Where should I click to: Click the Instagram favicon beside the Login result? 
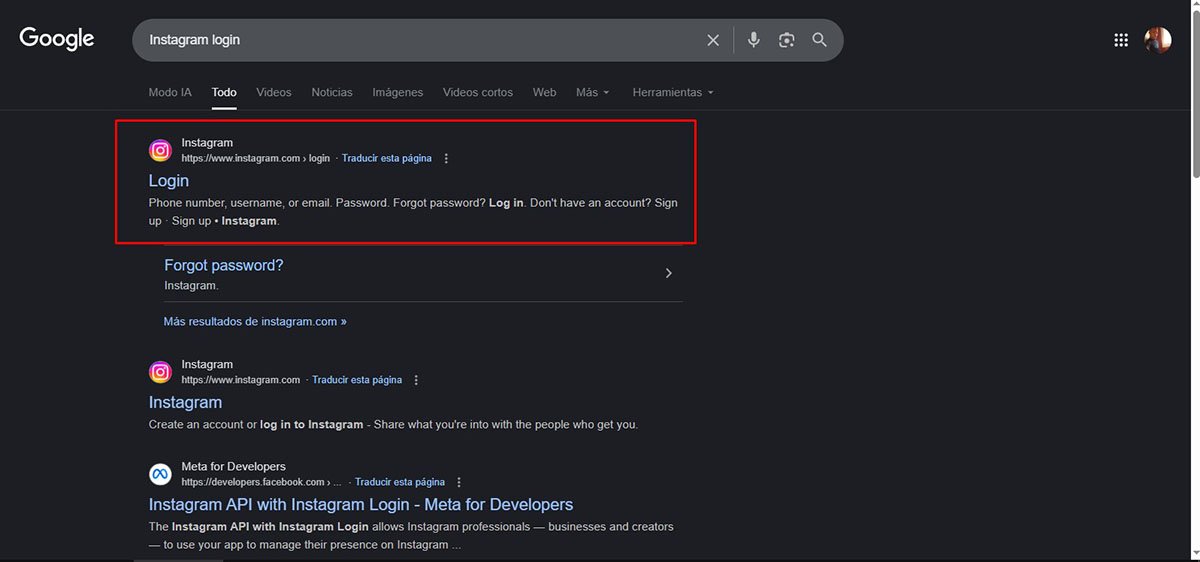(160, 150)
